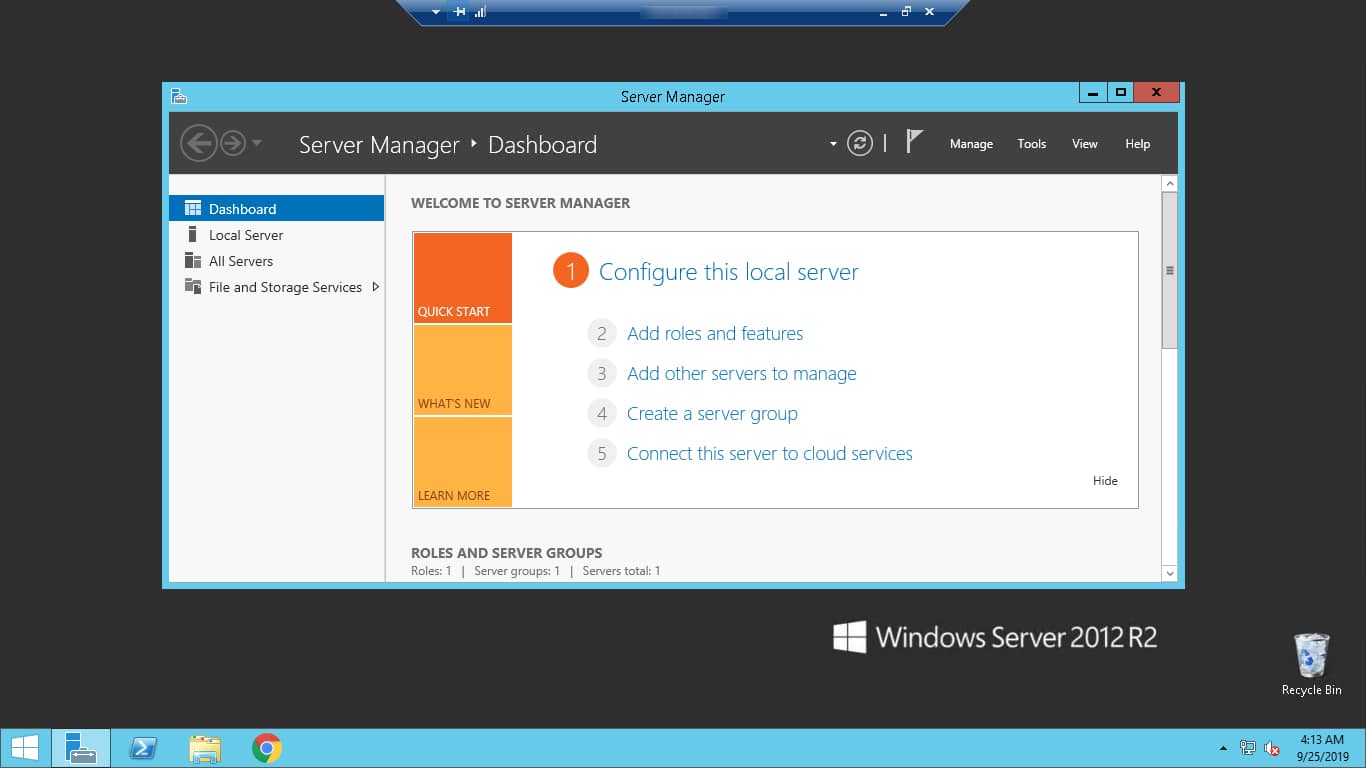Image resolution: width=1366 pixels, height=768 pixels.
Task: Click the forward navigation arrow
Action: (233, 143)
